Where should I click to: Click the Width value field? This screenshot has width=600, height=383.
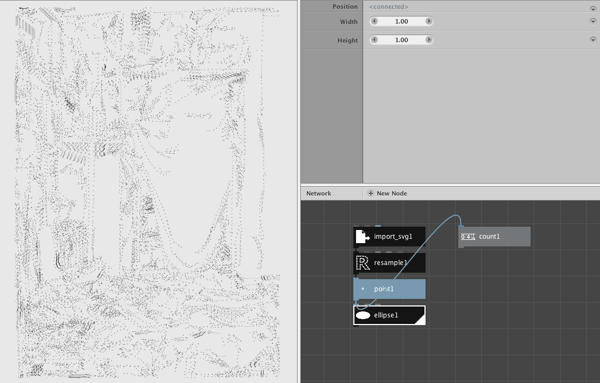401,21
